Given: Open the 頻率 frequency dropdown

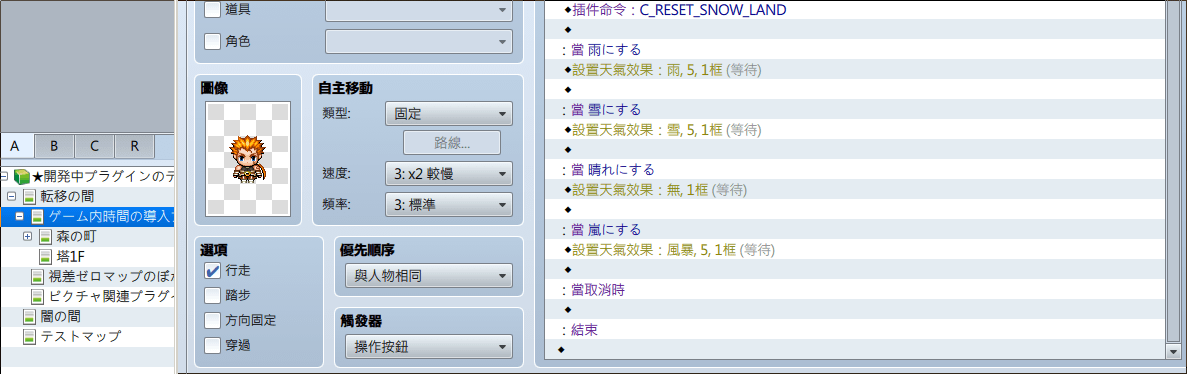Looking at the screenshot, I should coord(448,204).
